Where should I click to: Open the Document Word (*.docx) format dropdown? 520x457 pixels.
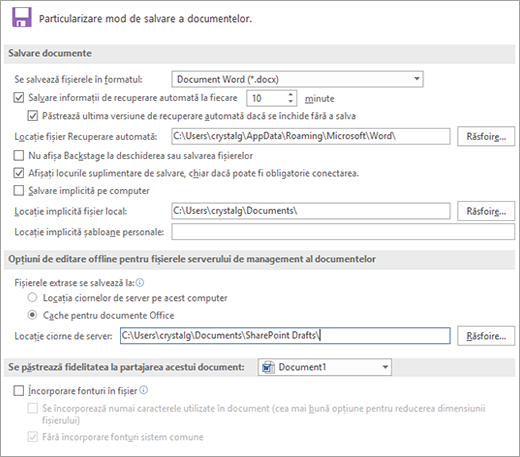pos(297,79)
